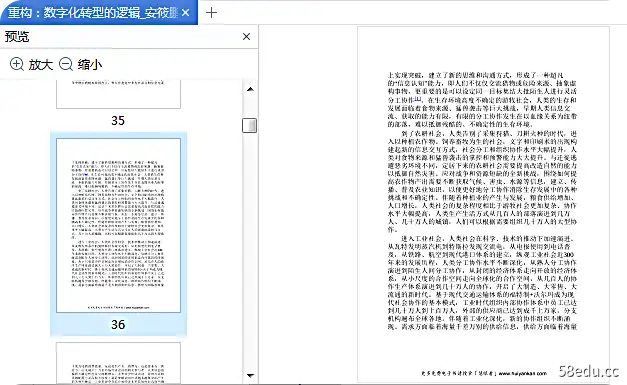Click the thumbnail scrollbar down arrow
Screen dimensions: 627x385
[250, 375]
